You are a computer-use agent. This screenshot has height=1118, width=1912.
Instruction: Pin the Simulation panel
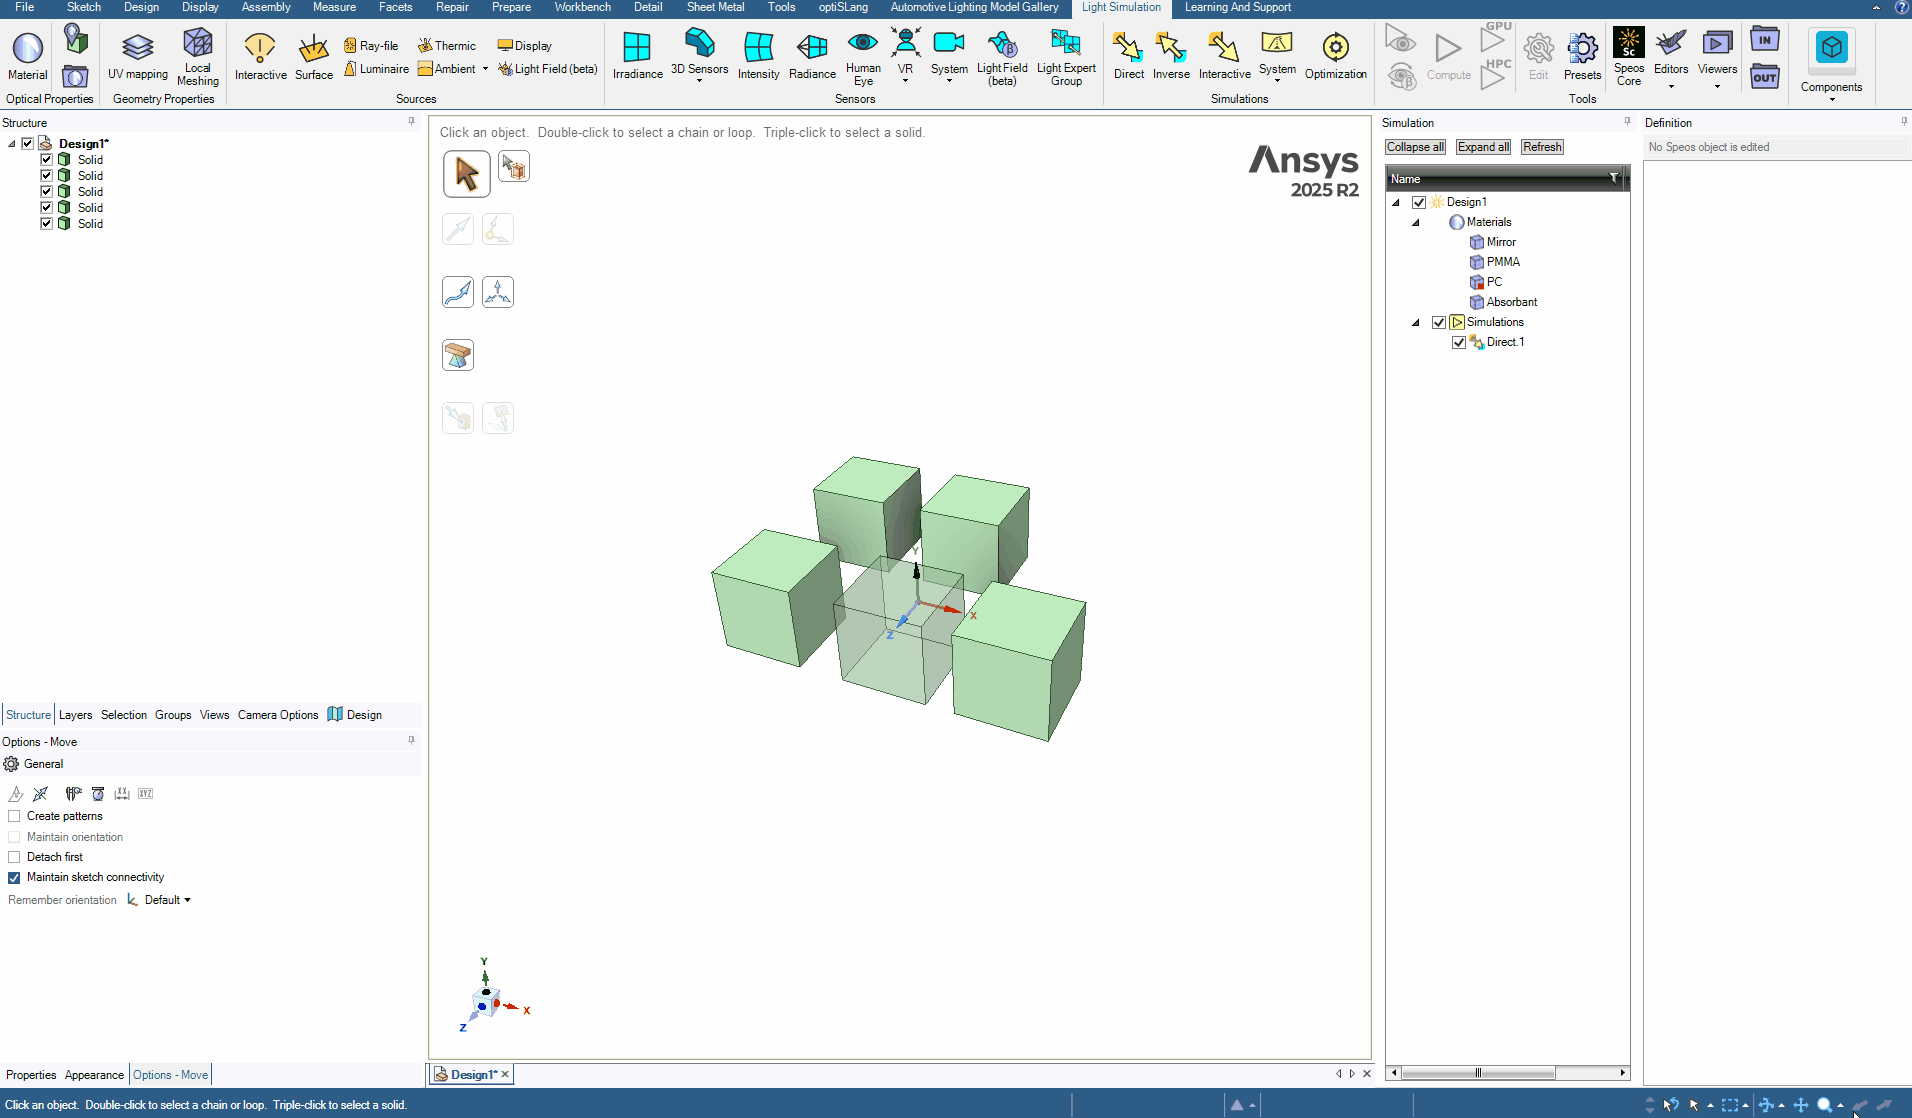1627,122
